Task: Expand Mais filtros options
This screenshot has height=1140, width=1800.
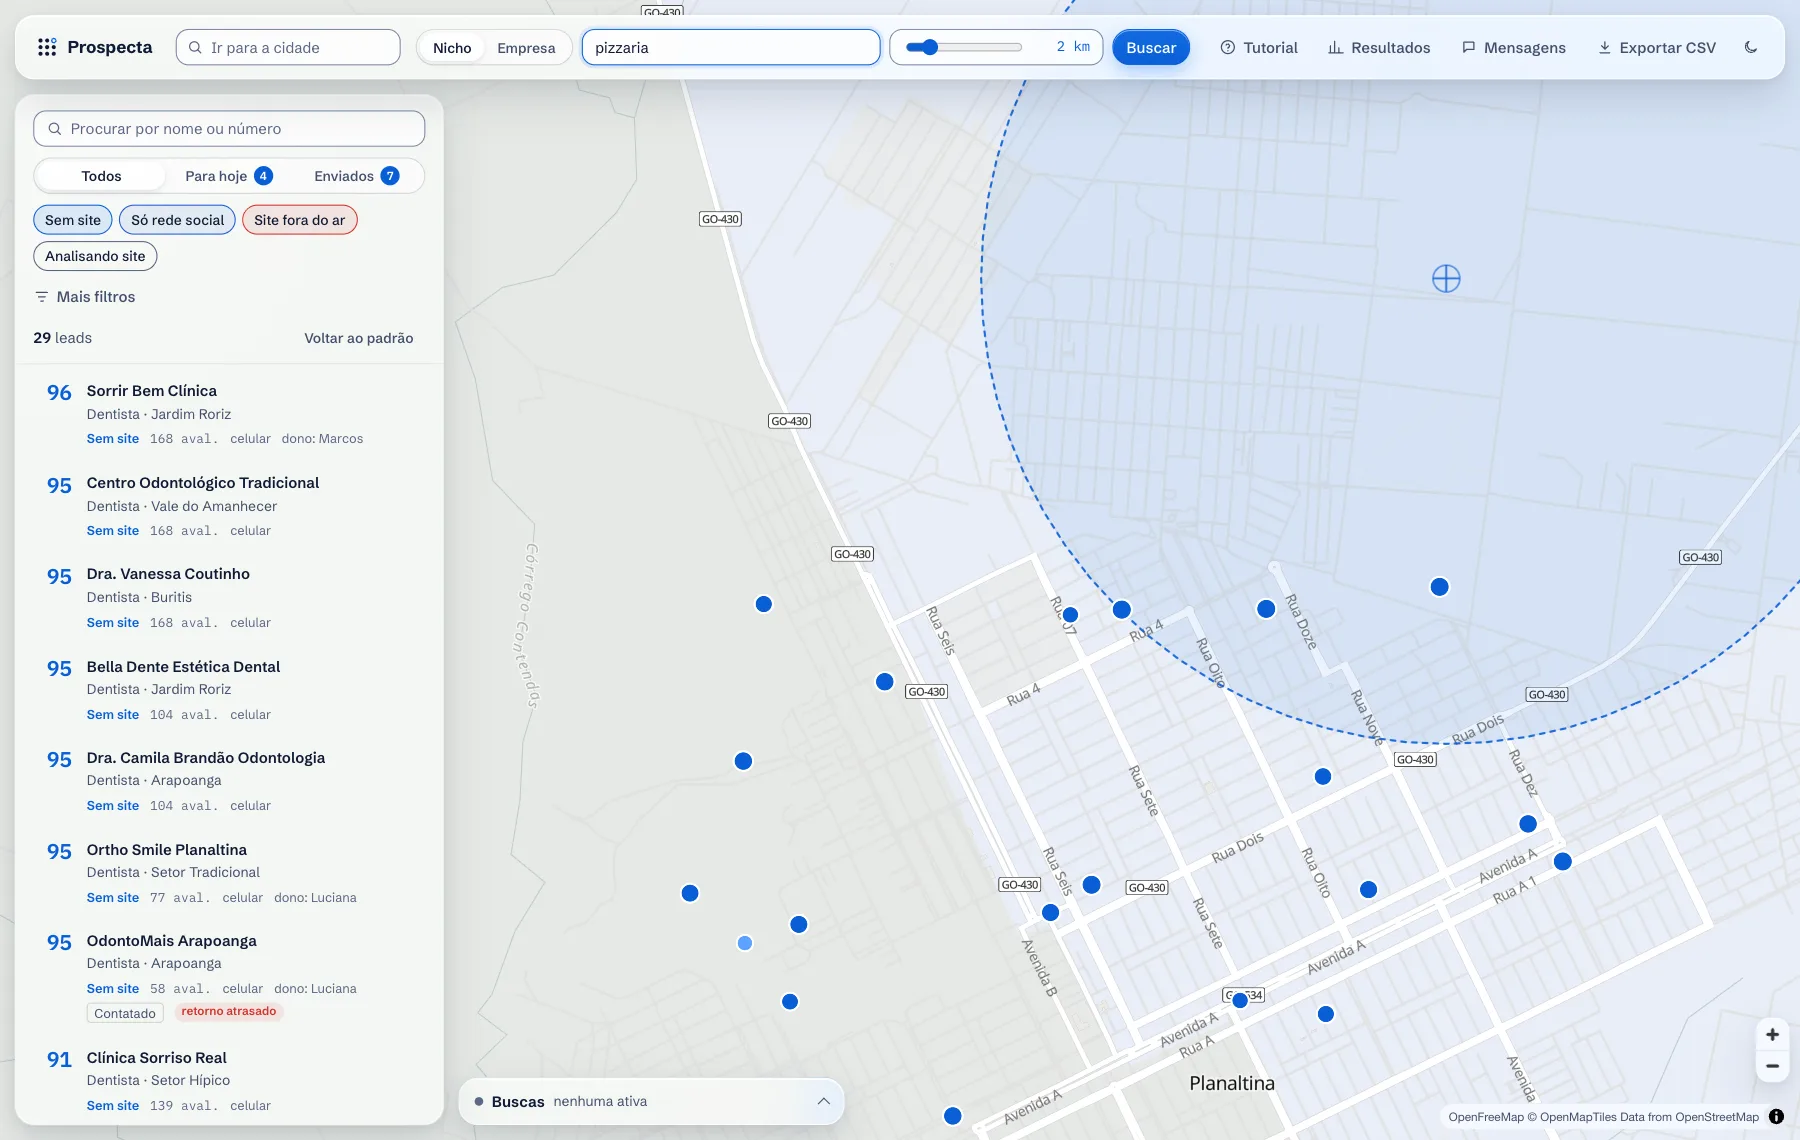Action: [85, 297]
